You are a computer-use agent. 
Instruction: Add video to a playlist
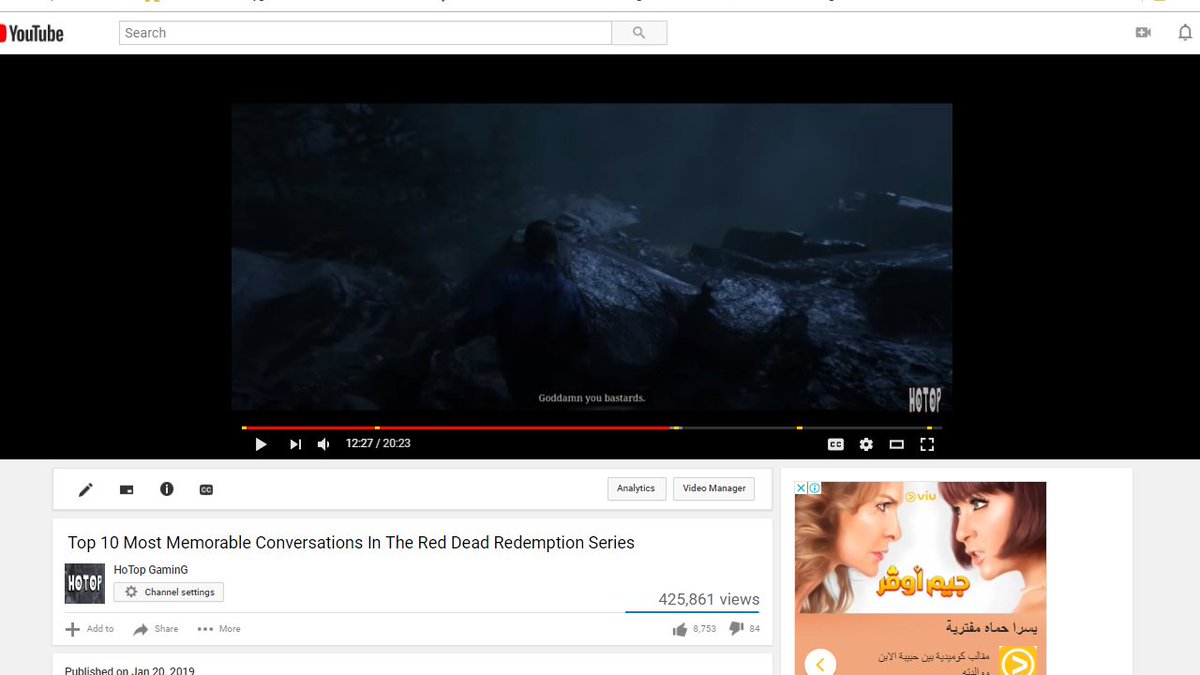tap(90, 629)
